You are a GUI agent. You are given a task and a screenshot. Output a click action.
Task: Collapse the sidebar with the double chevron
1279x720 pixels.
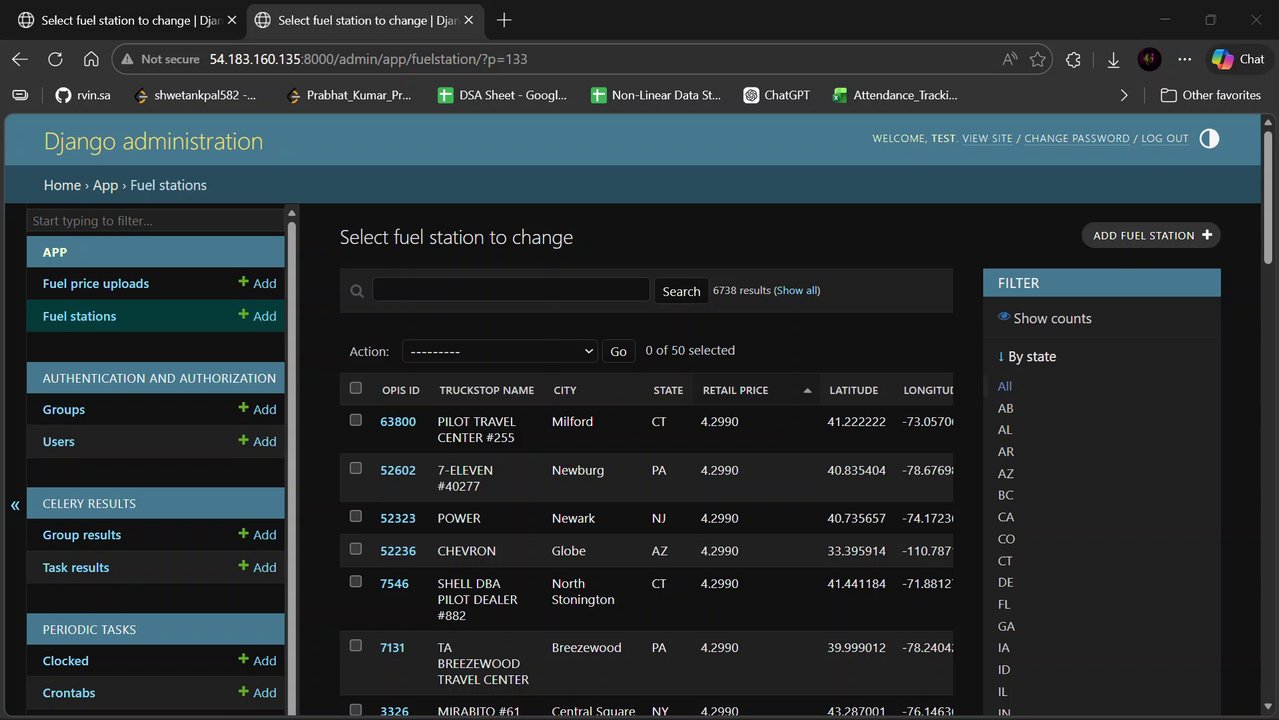(15, 505)
